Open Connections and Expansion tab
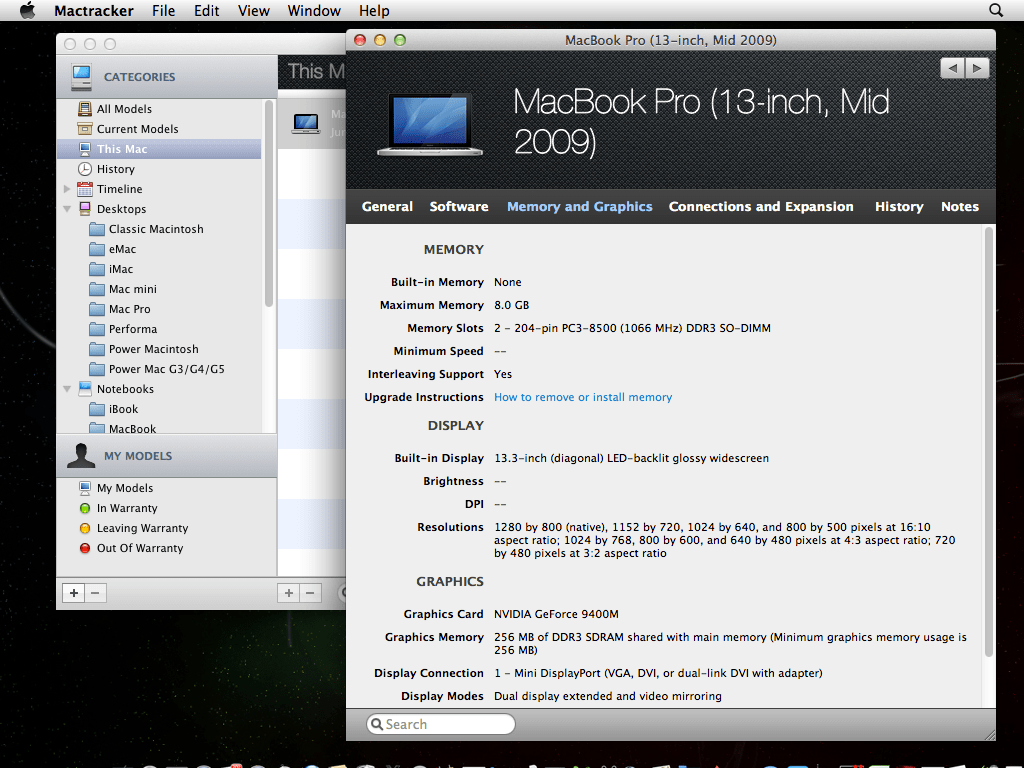 click(761, 206)
